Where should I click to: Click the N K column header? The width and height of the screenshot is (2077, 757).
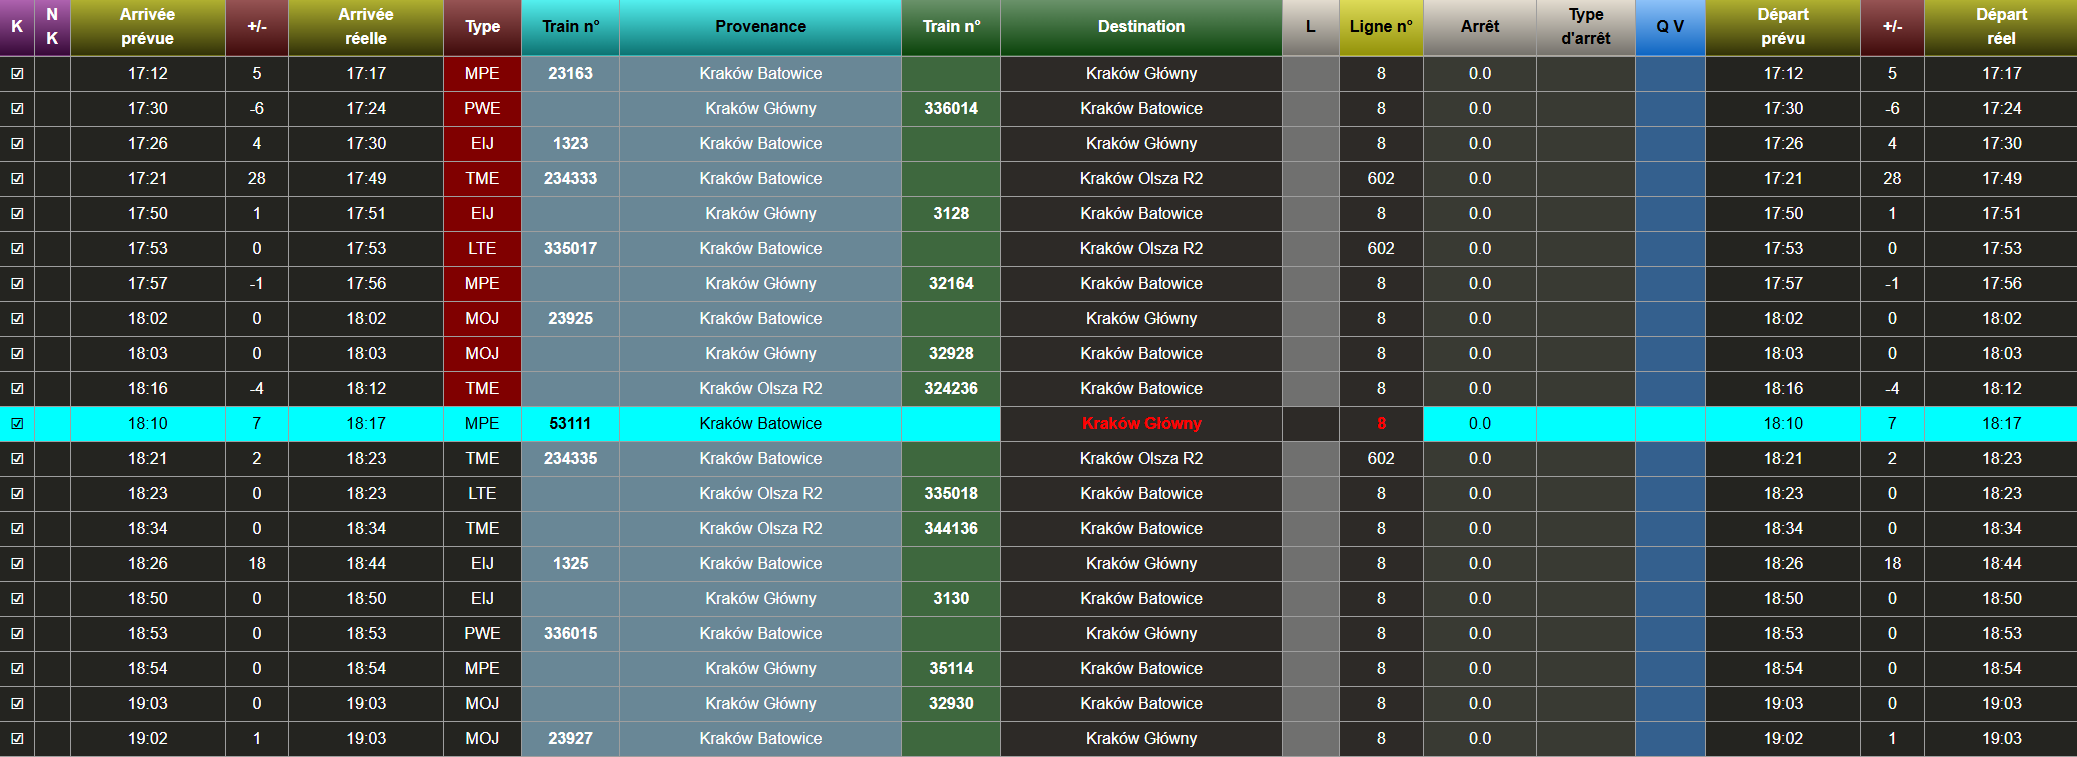pyautogui.click(x=52, y=27)
